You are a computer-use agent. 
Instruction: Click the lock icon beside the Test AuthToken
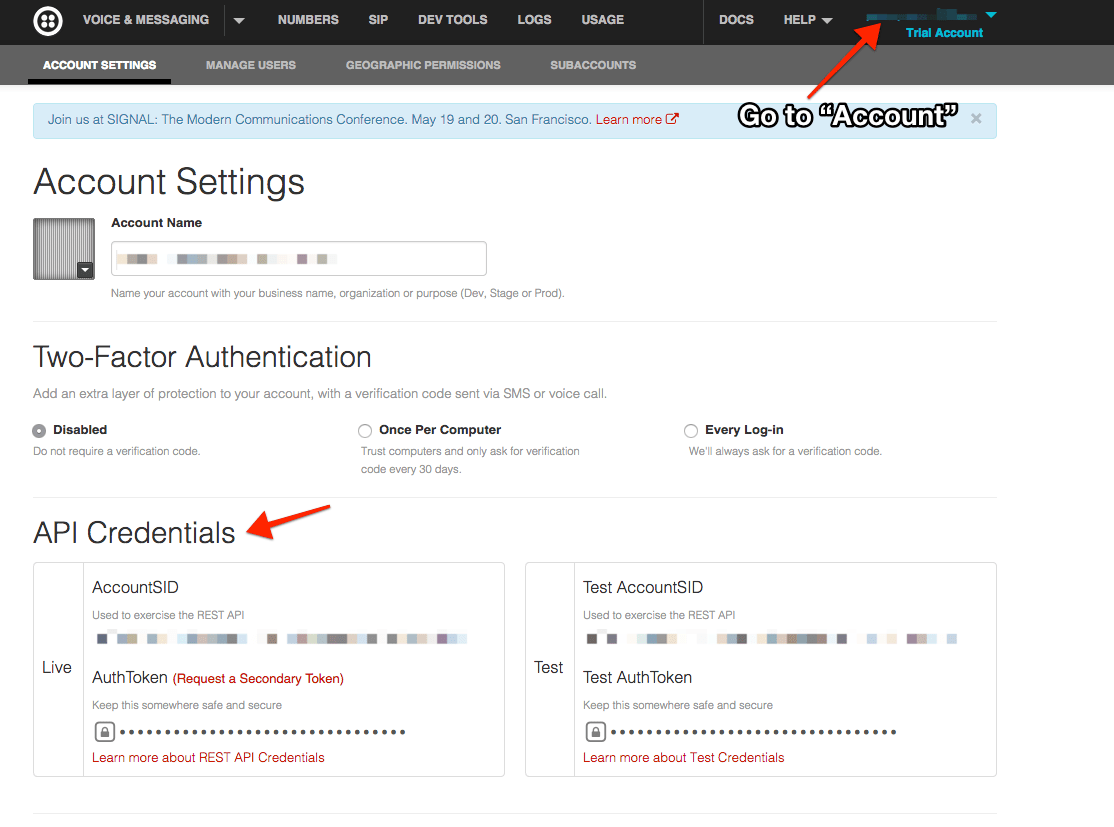[x=595, y=731]
